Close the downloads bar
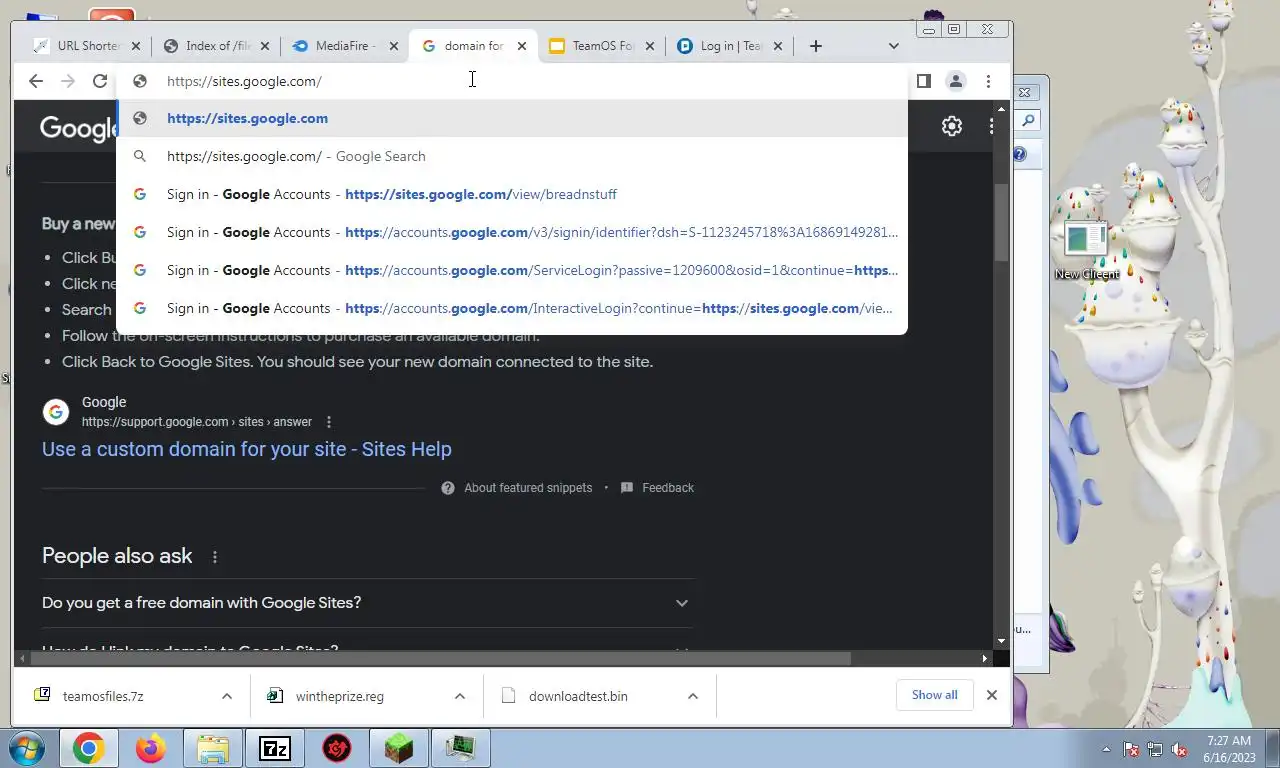 992,695
